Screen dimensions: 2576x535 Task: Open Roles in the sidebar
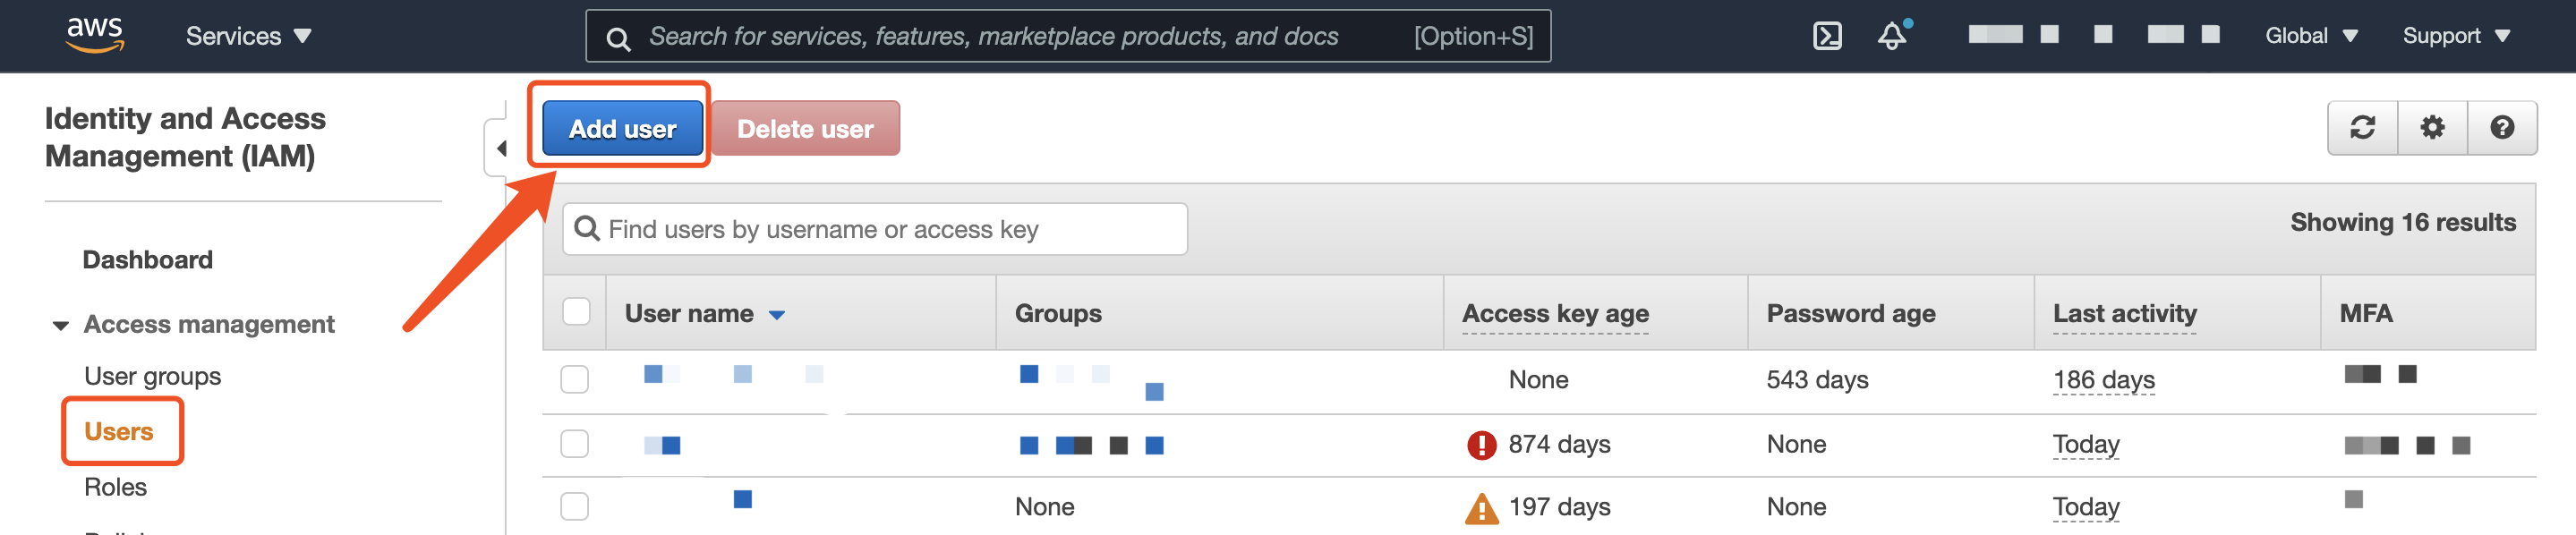[116, 487]
